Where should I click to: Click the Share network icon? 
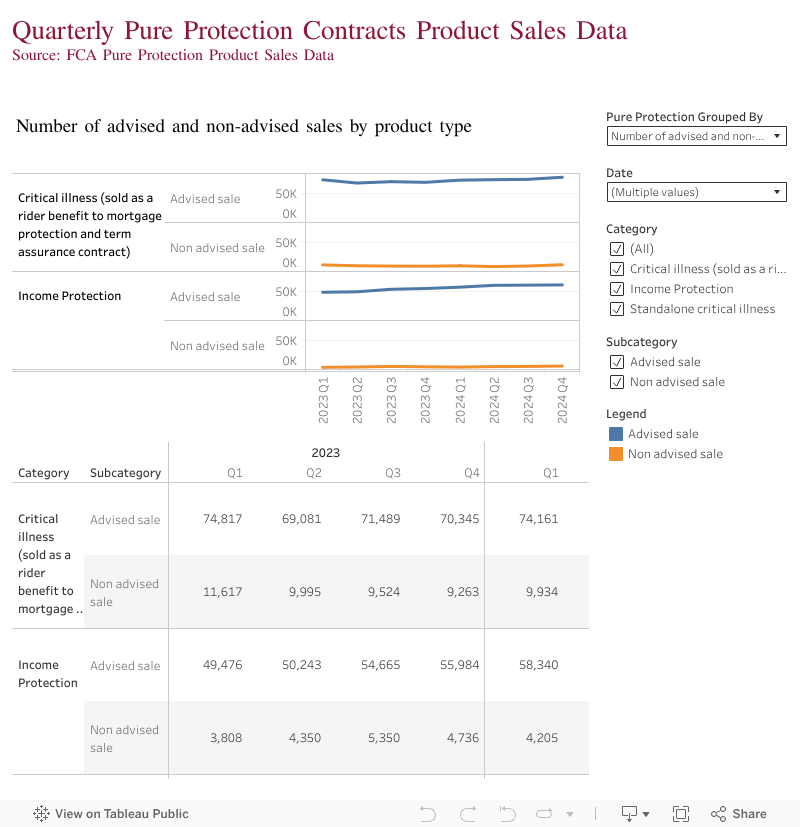(x=718, y=814)
